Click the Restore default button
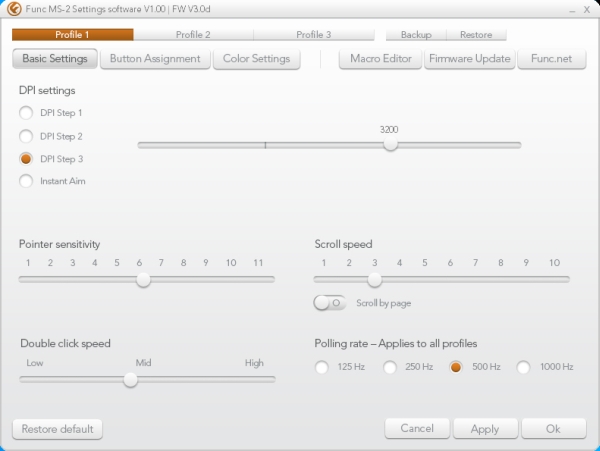Viewport: 600px width, 451px height. coord(57,429)
